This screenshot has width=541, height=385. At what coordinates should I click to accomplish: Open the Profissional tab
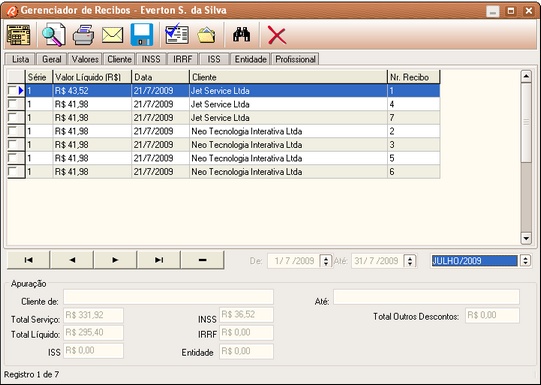click(x=295, y=59)
